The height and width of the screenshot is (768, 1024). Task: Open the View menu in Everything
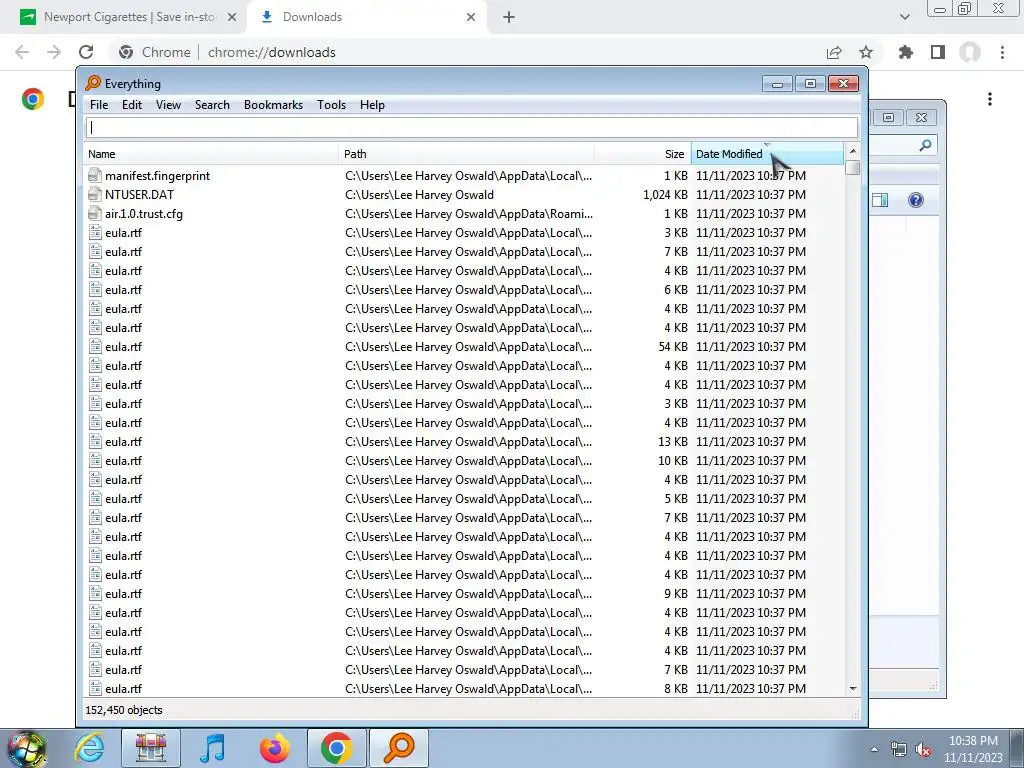point(168,104)
